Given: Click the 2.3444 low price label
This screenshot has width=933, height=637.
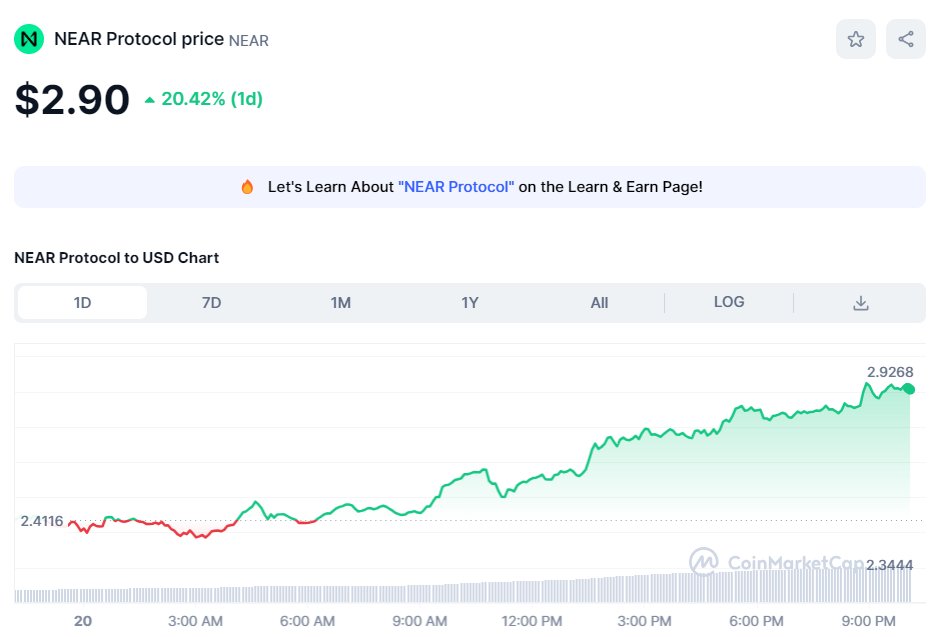Looking at the screenshot, I should [889, 565].
